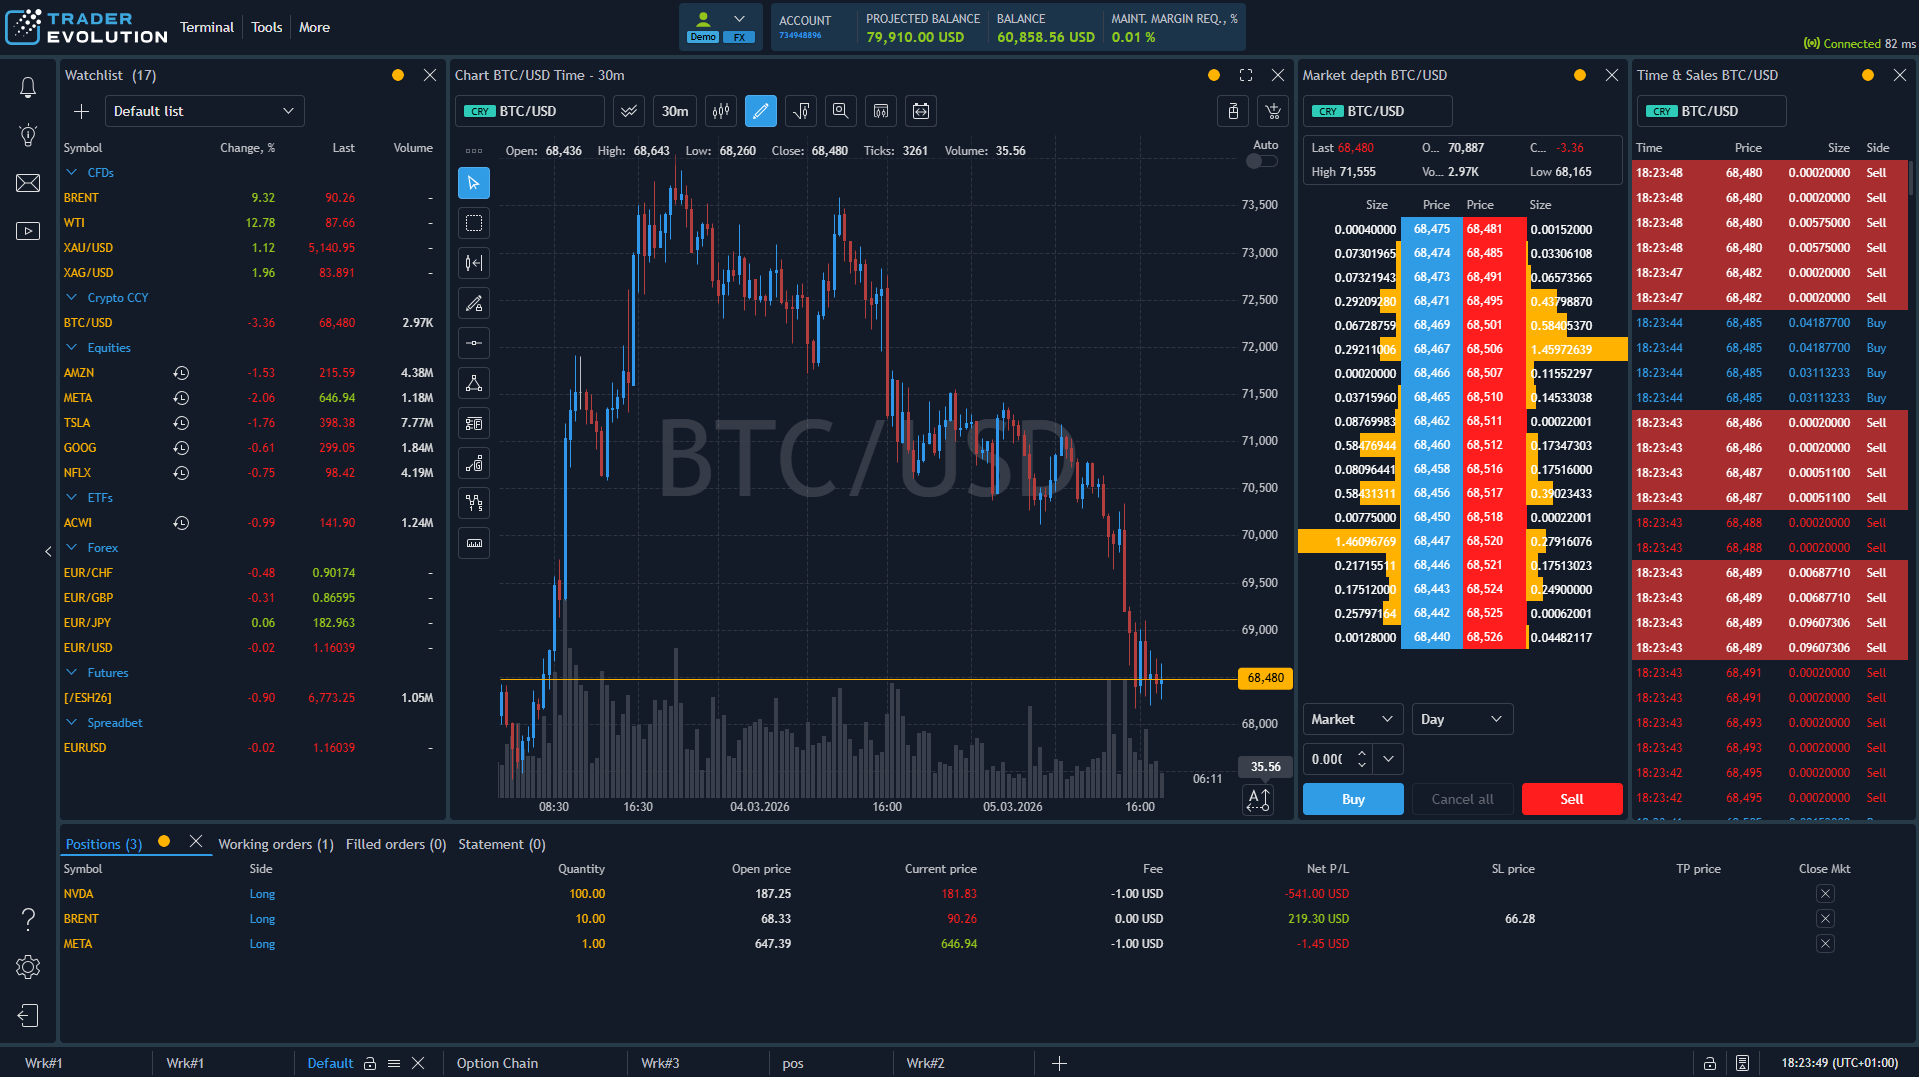Open the Day order duration dropdown
Screen dimensions: 1919x1077
pyautogui.click(x=1461, y=719)
